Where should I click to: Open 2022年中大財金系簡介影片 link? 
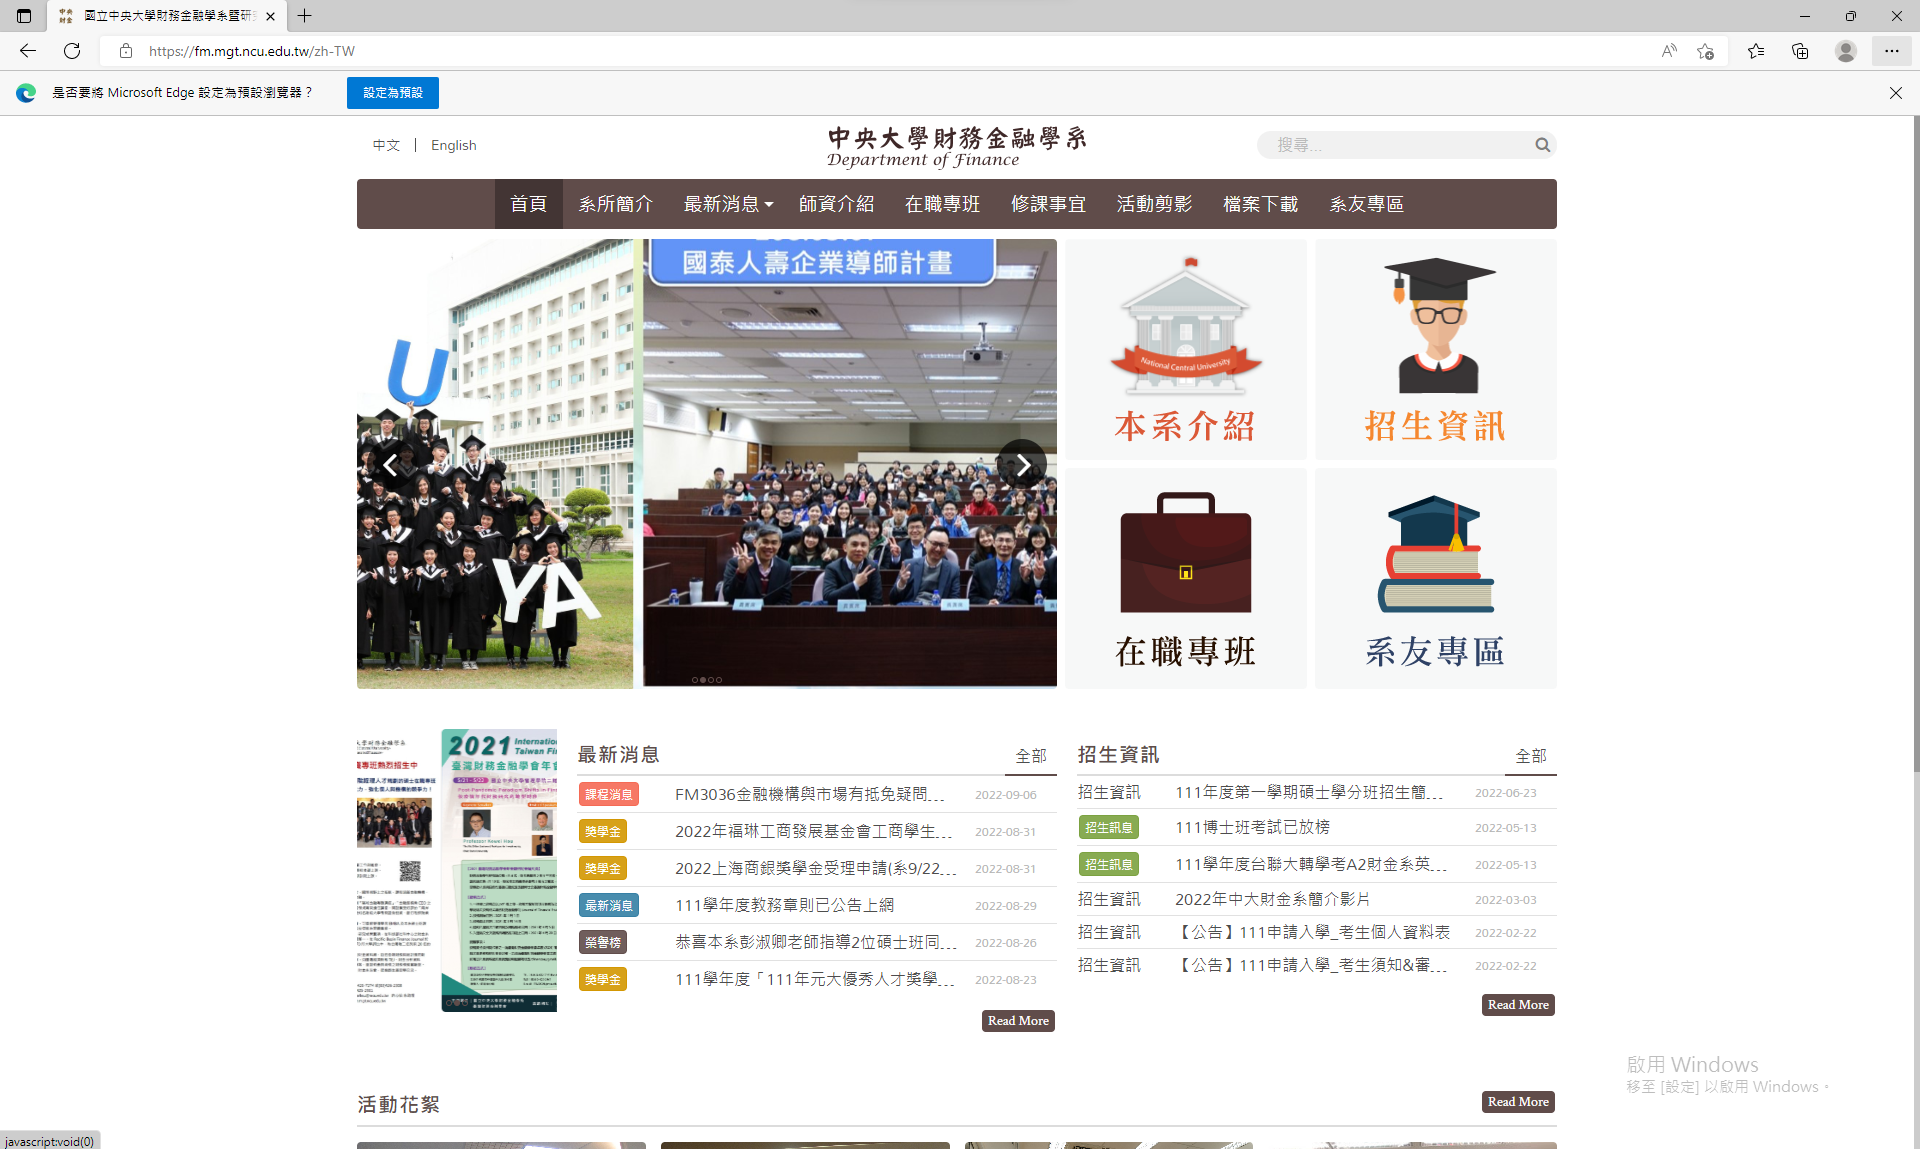[x=1273, y=899]
